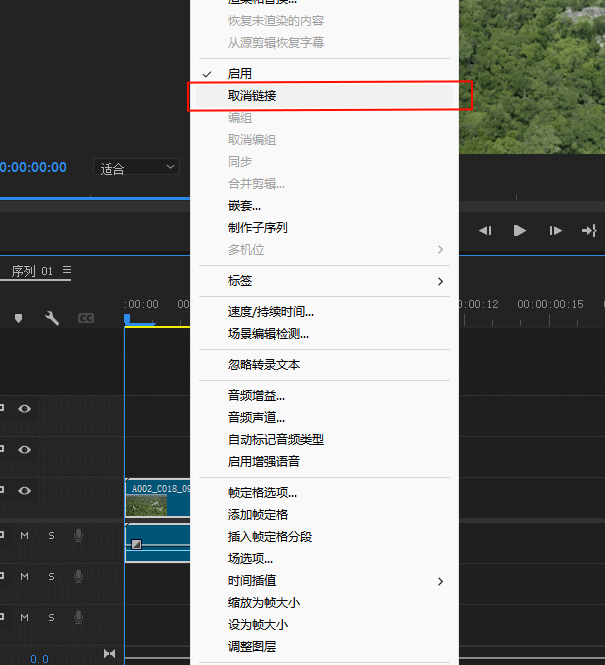This screenshot has width=605, height=665.
Task: Hide the topmost video track with eye icon
Action: (x=25, y=408)
